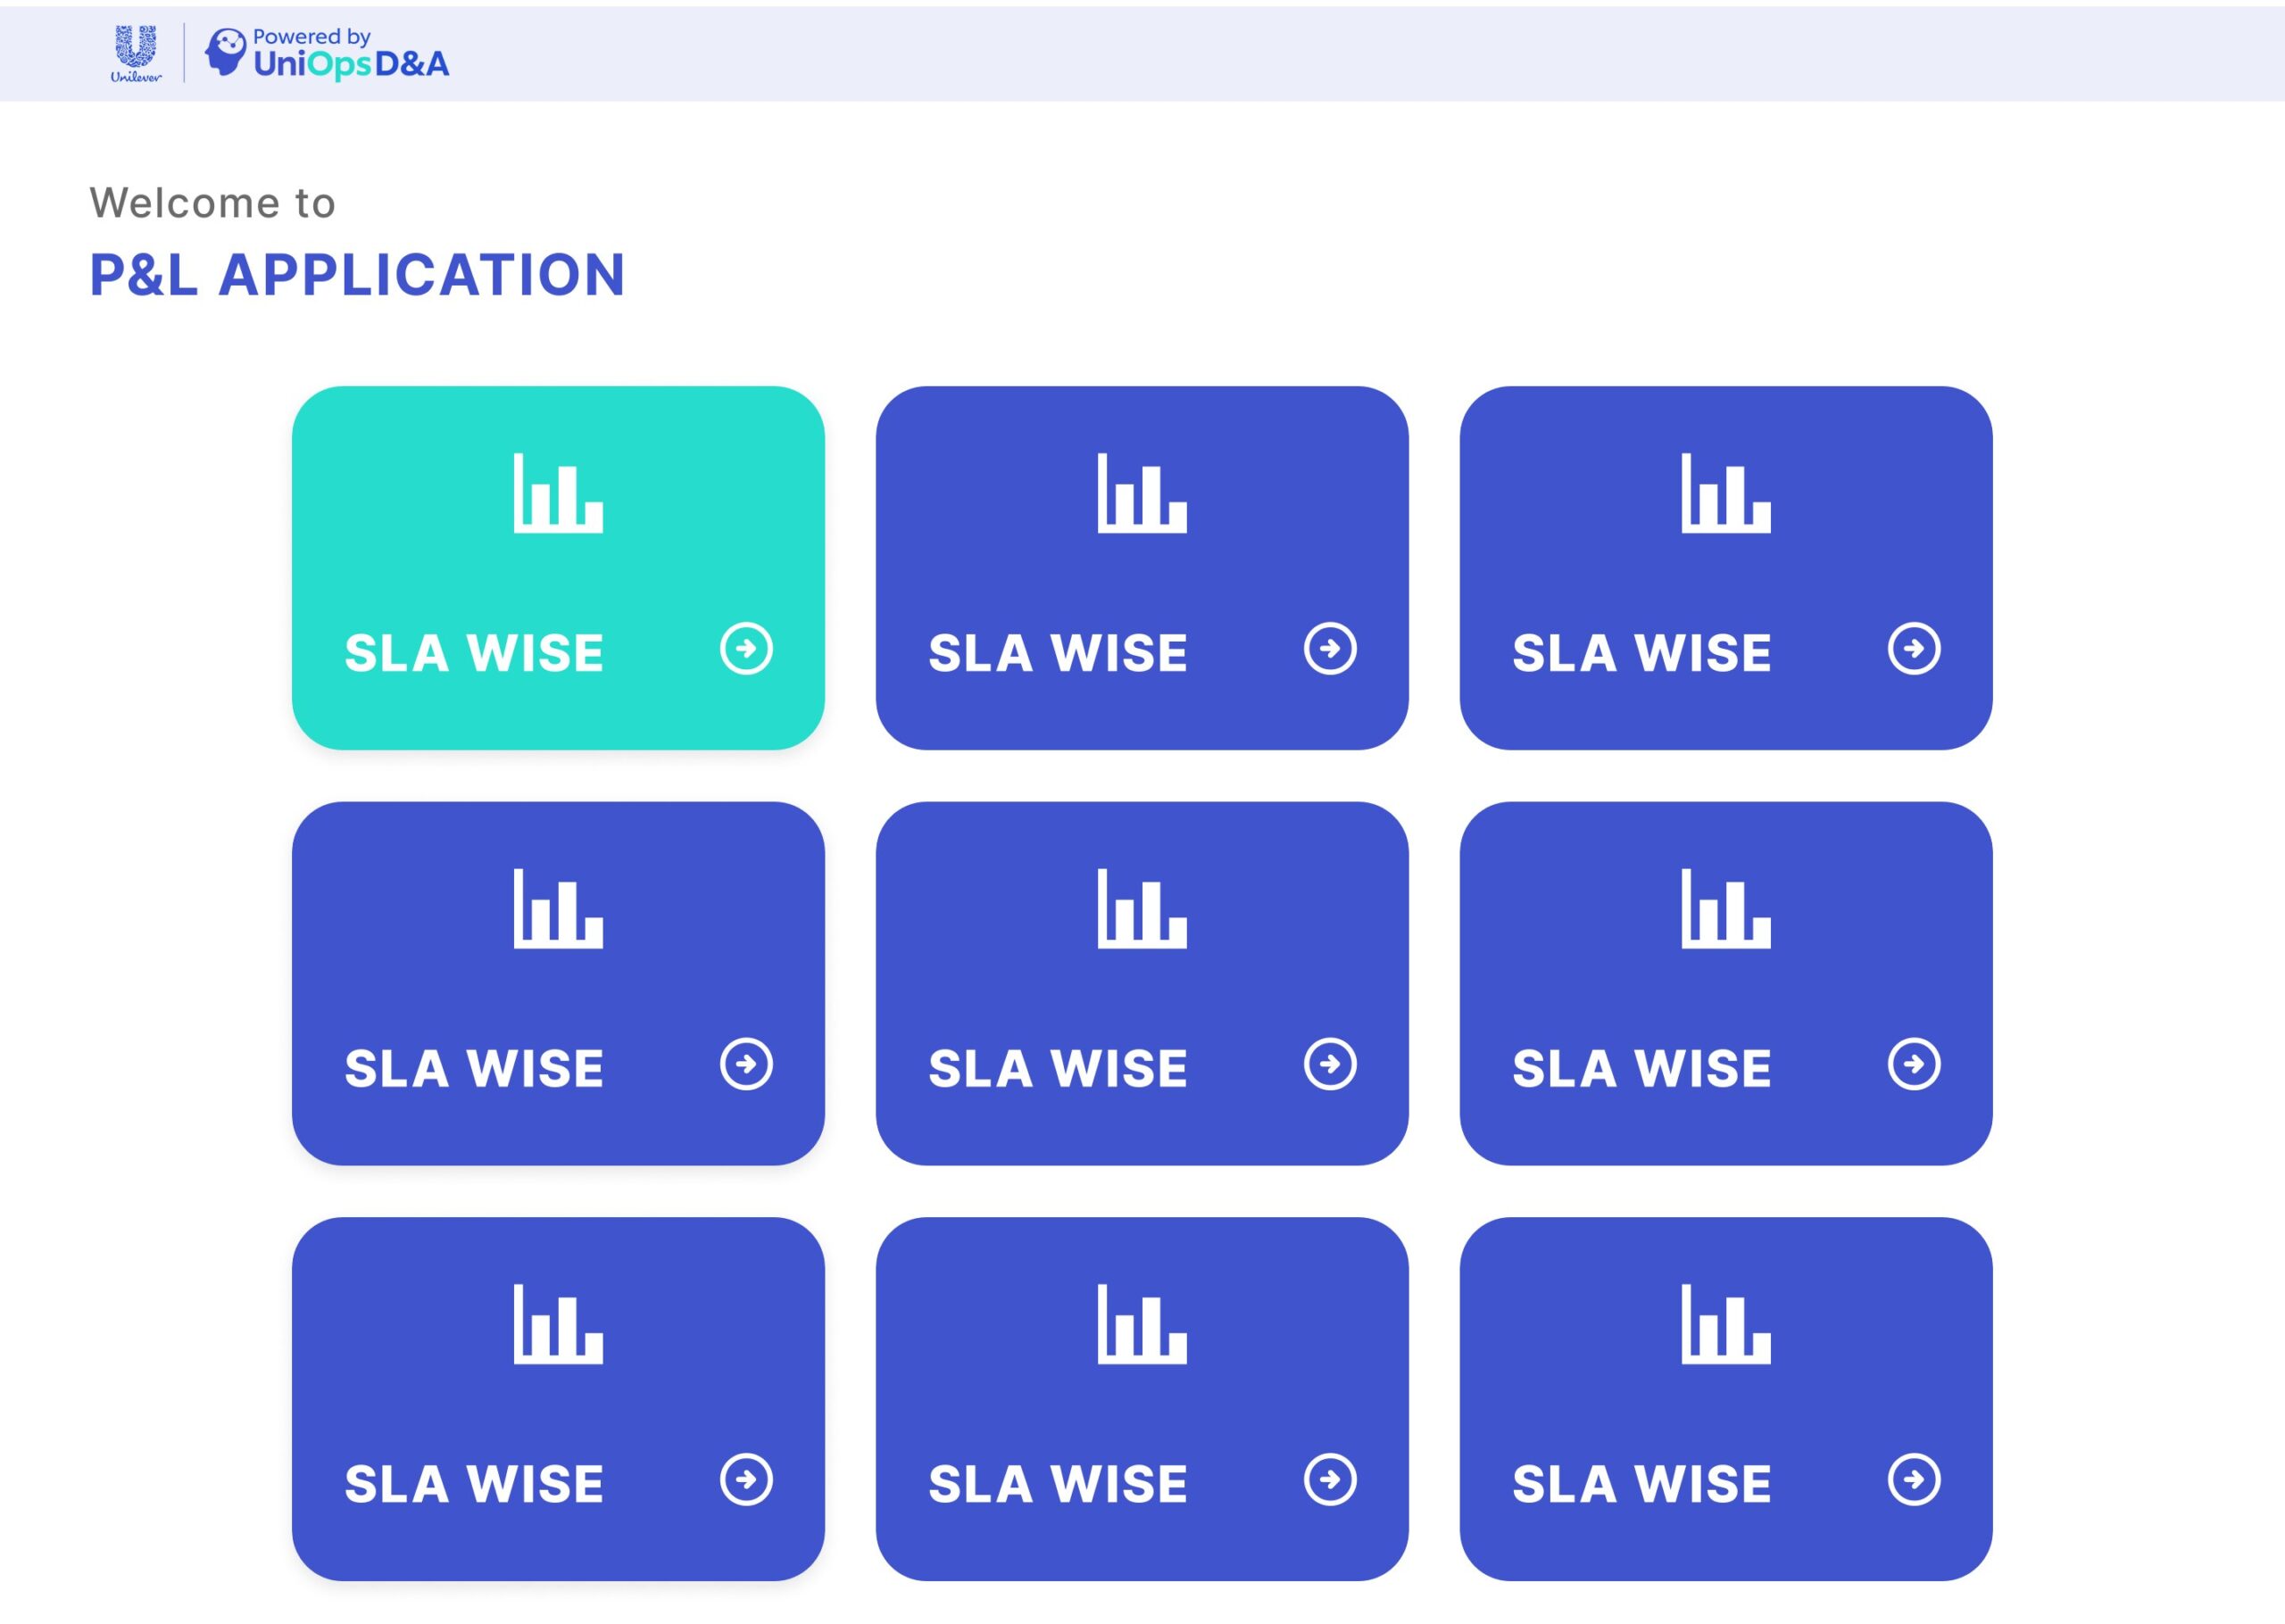This screenshot has width=2285, height=1624.
Task: Click arrow icon on middle-left SLA WISE card
Action: 746,1064
